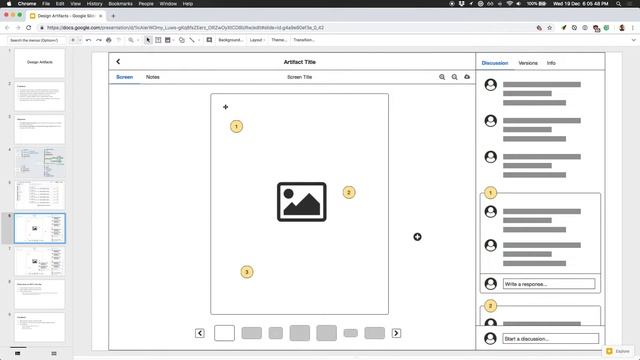Click the redo arrow in Slides toolbar
The height and width of the screenshot is (360, 640).
coord(99,40)
